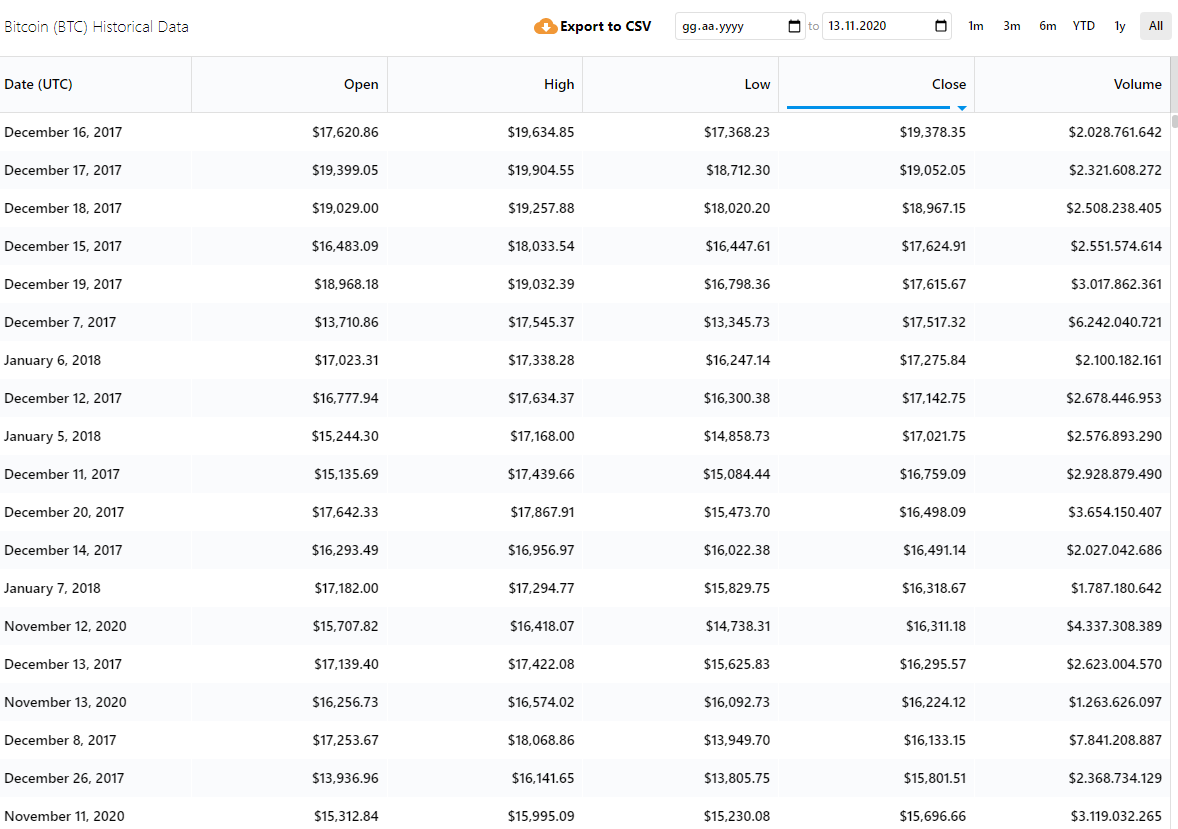Click the start date input field
1178x829 pixels.
tap(730, 26)
